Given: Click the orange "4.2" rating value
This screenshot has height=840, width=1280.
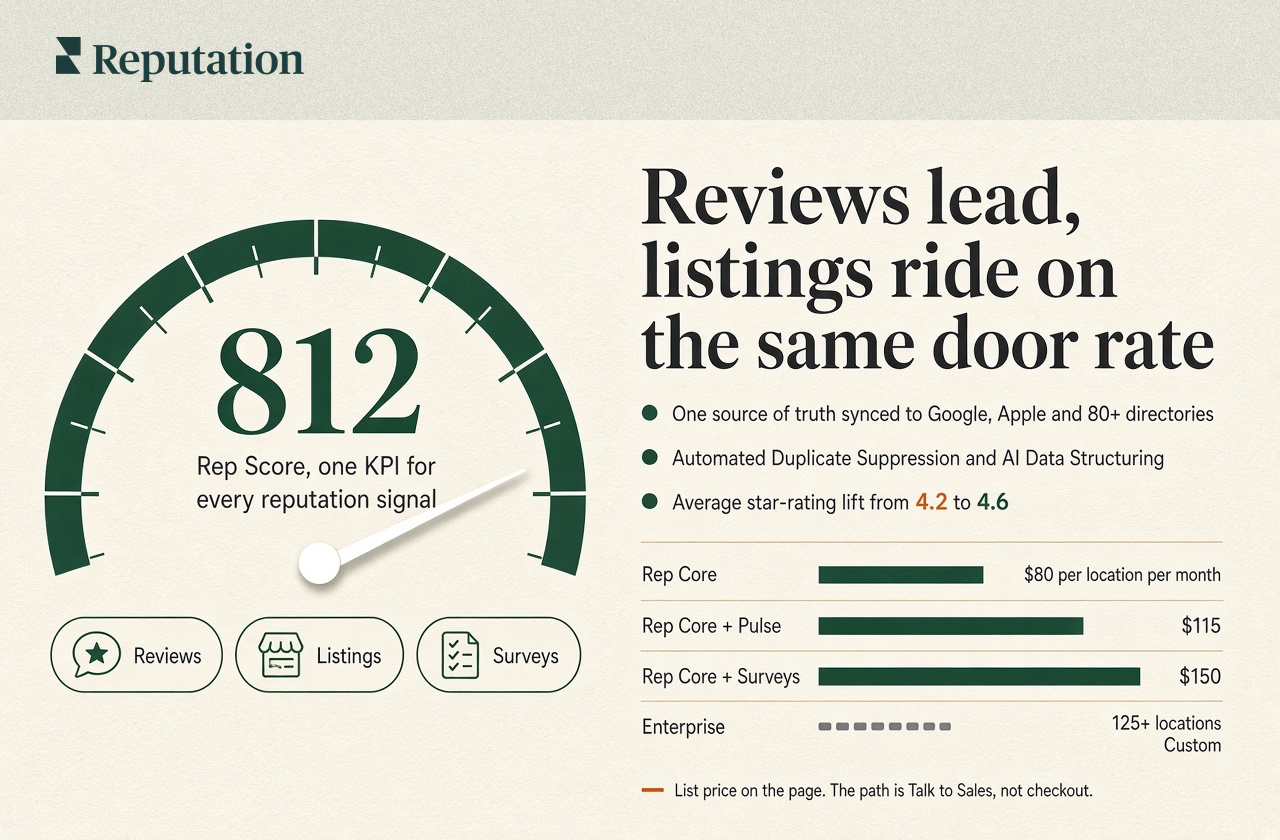Looking at the screenshot, I should [931, 503].
